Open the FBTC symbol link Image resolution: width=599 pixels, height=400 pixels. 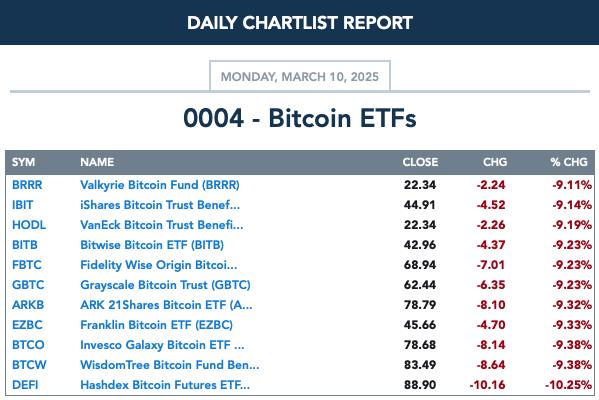27,265
